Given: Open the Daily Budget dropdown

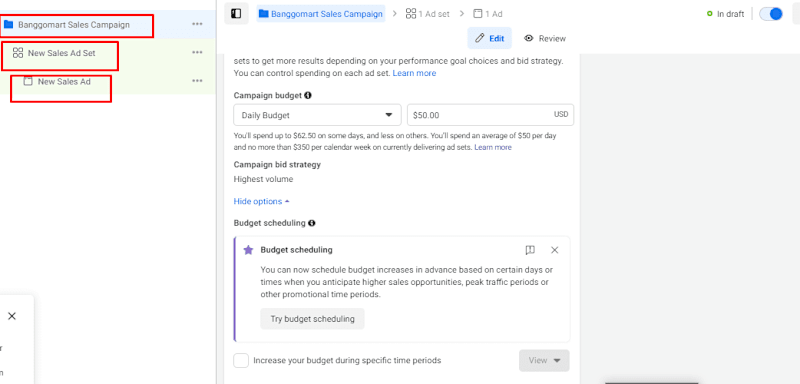Looking at the screenshot, I should (317, 115).
